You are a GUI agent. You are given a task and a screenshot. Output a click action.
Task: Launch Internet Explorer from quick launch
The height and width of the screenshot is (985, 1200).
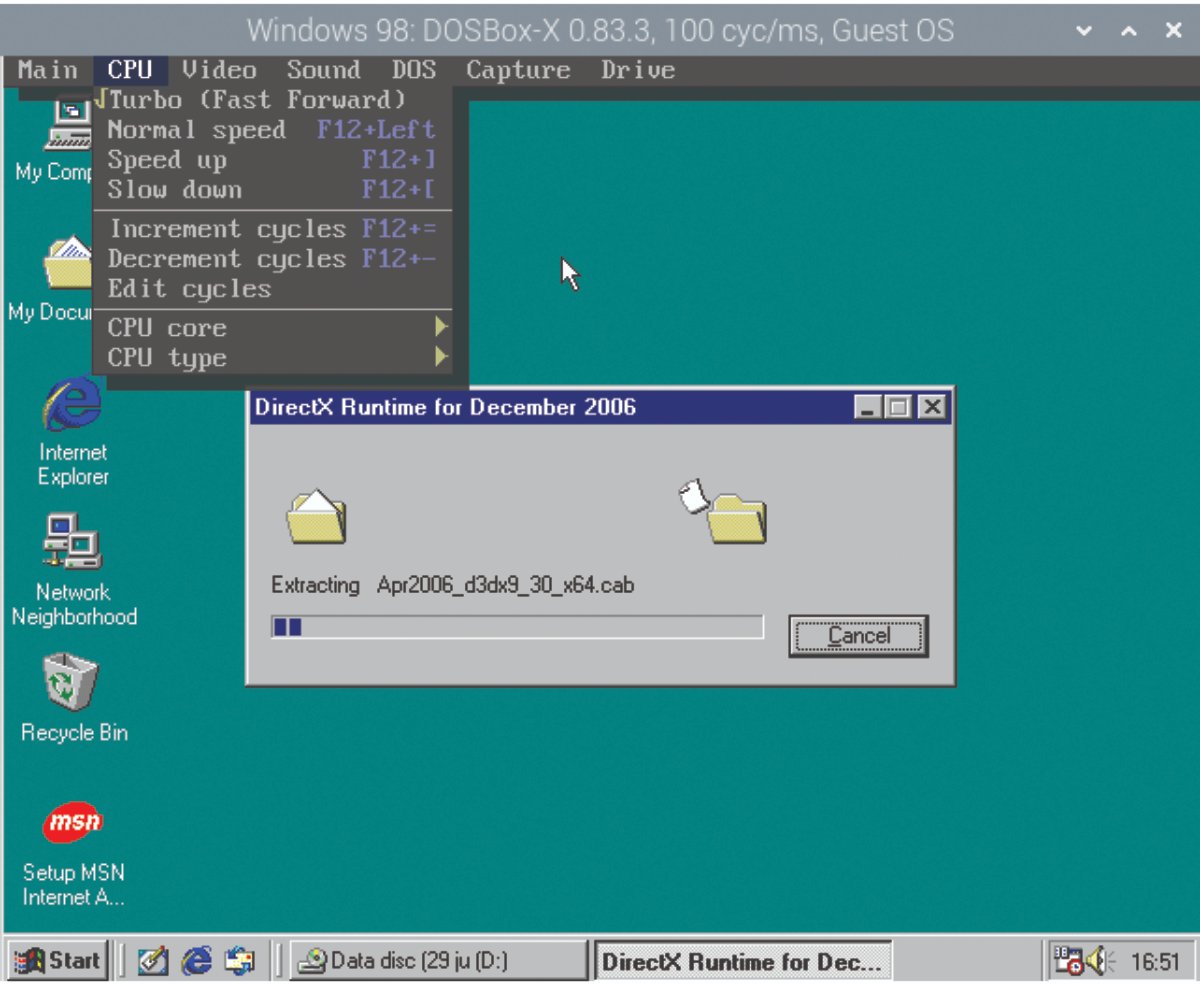tap(197, 961)
